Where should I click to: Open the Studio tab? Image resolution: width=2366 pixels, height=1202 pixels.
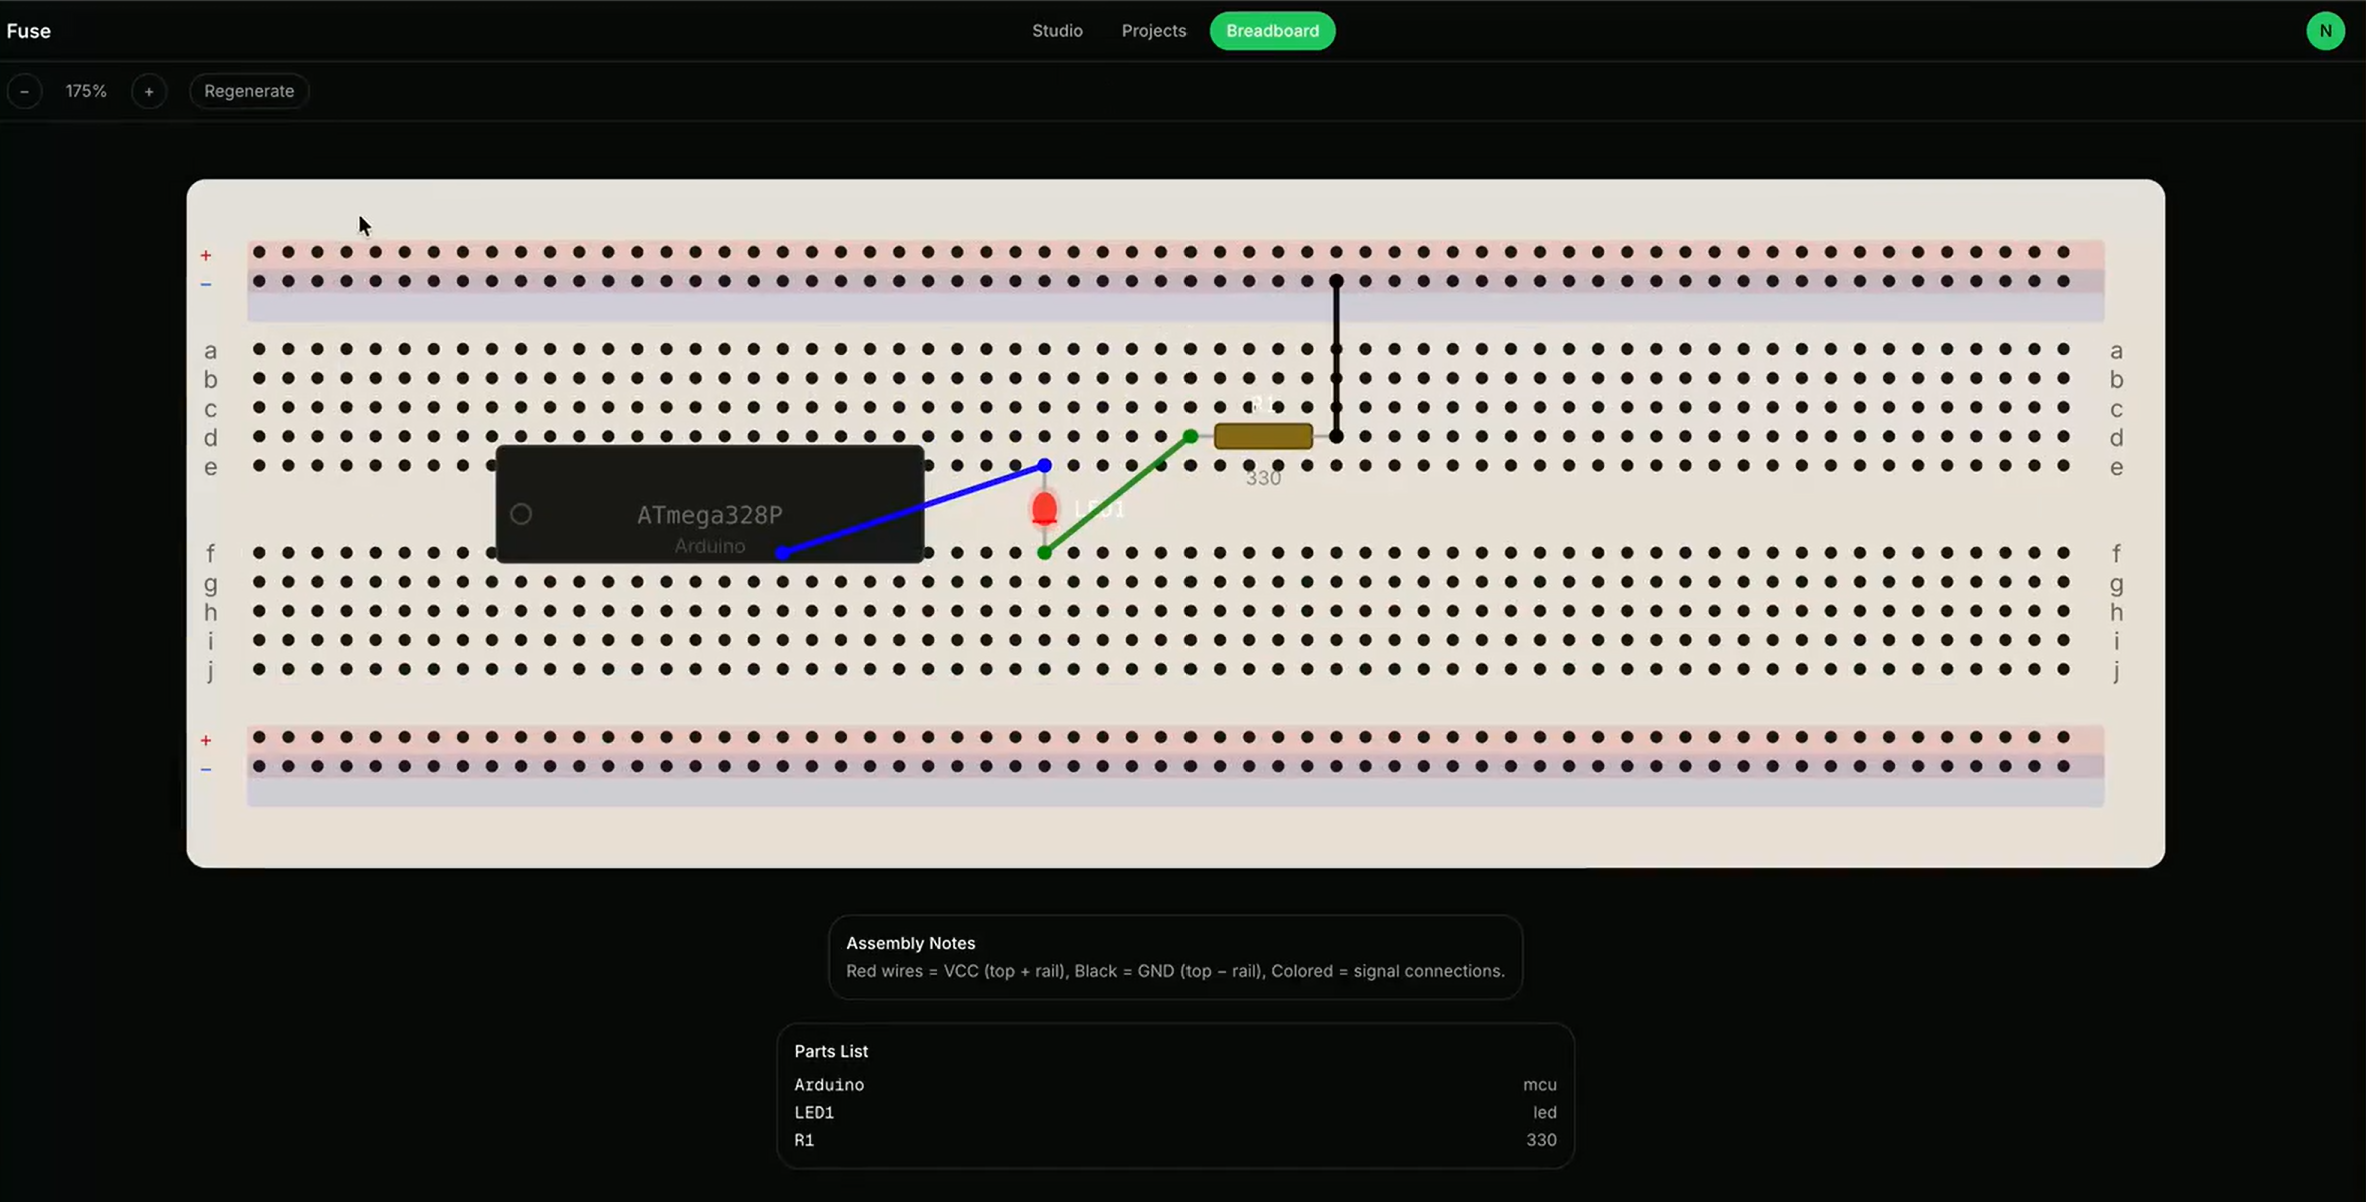[x=1057, y=31]
